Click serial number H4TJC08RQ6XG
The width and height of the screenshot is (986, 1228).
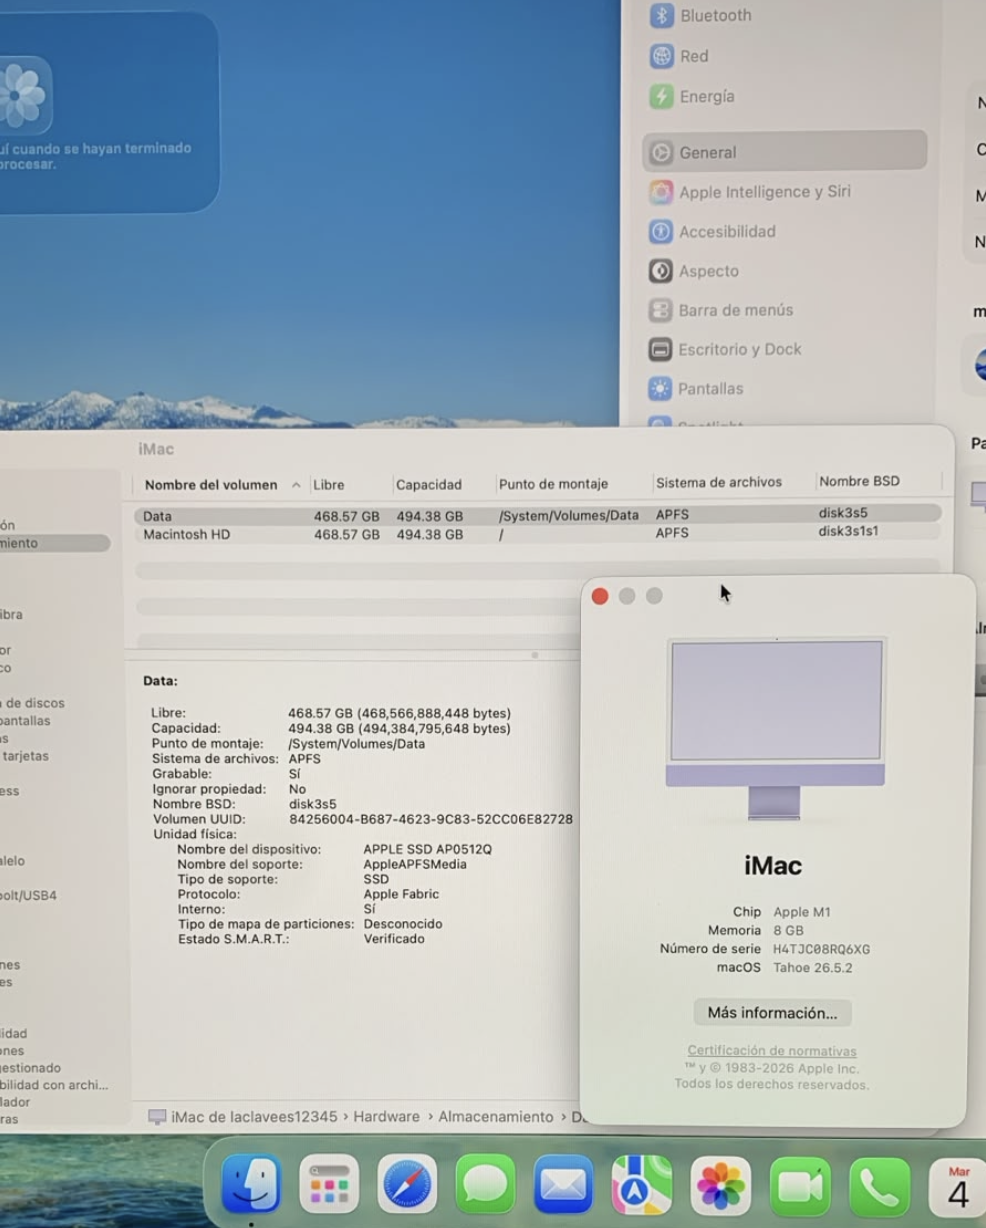point(821,949)
